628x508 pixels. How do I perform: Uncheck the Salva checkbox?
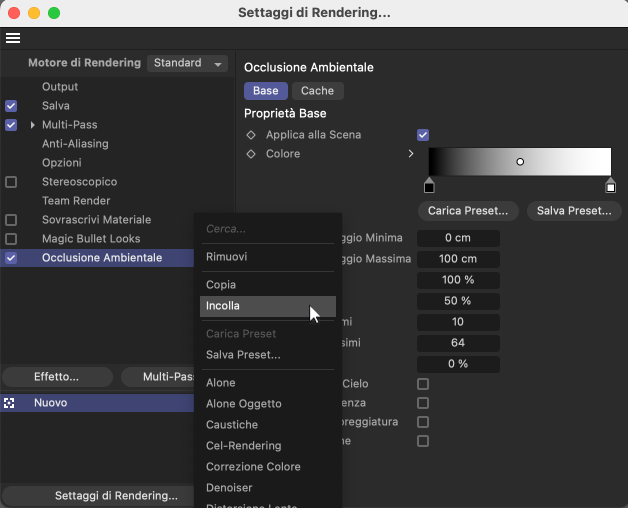pyautogui.click(x=11, y=106)
